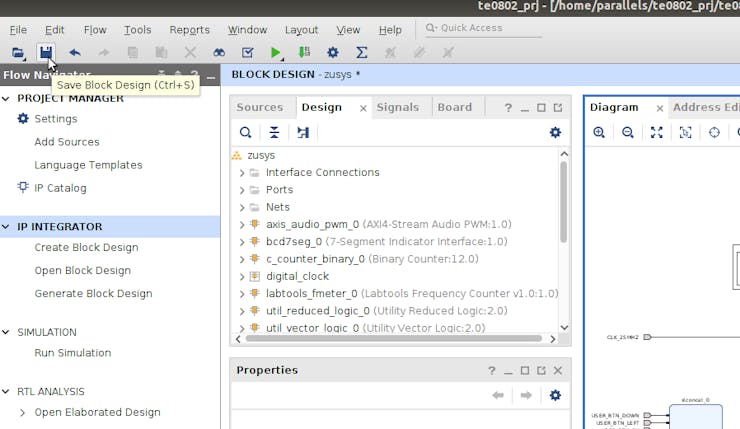
Task: Open IP Catalog
Action: point(60,188)
